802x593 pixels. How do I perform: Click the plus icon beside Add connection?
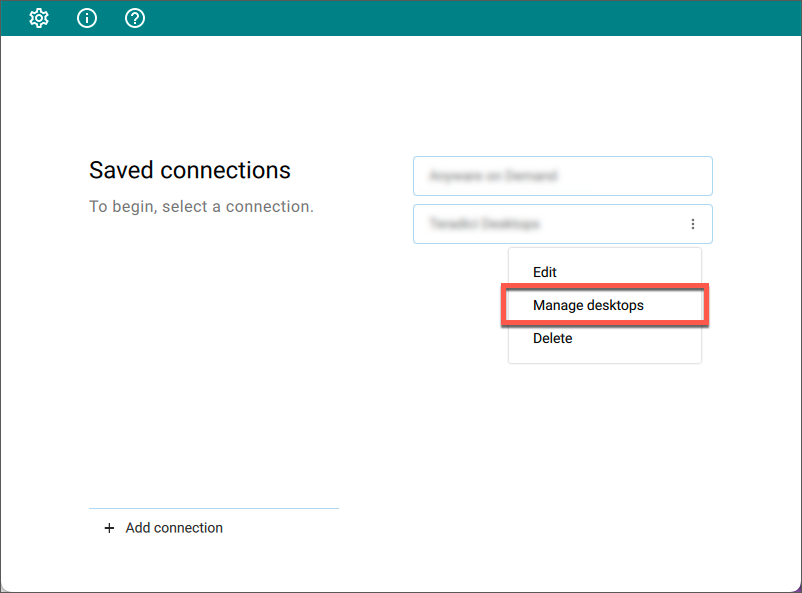coord(109,528)
